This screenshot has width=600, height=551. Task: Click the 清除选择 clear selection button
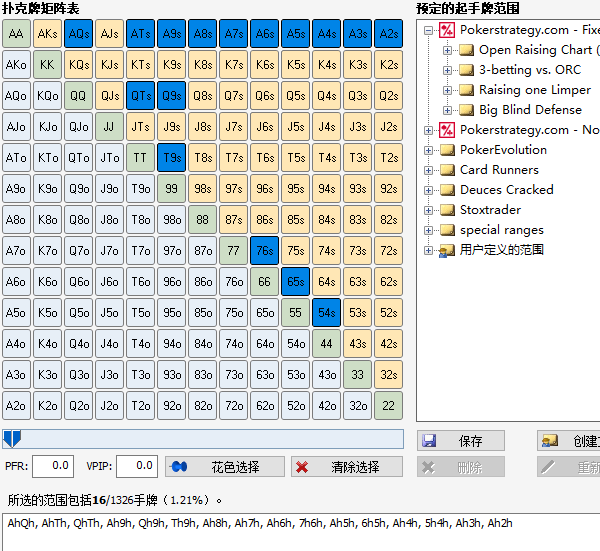347,467
